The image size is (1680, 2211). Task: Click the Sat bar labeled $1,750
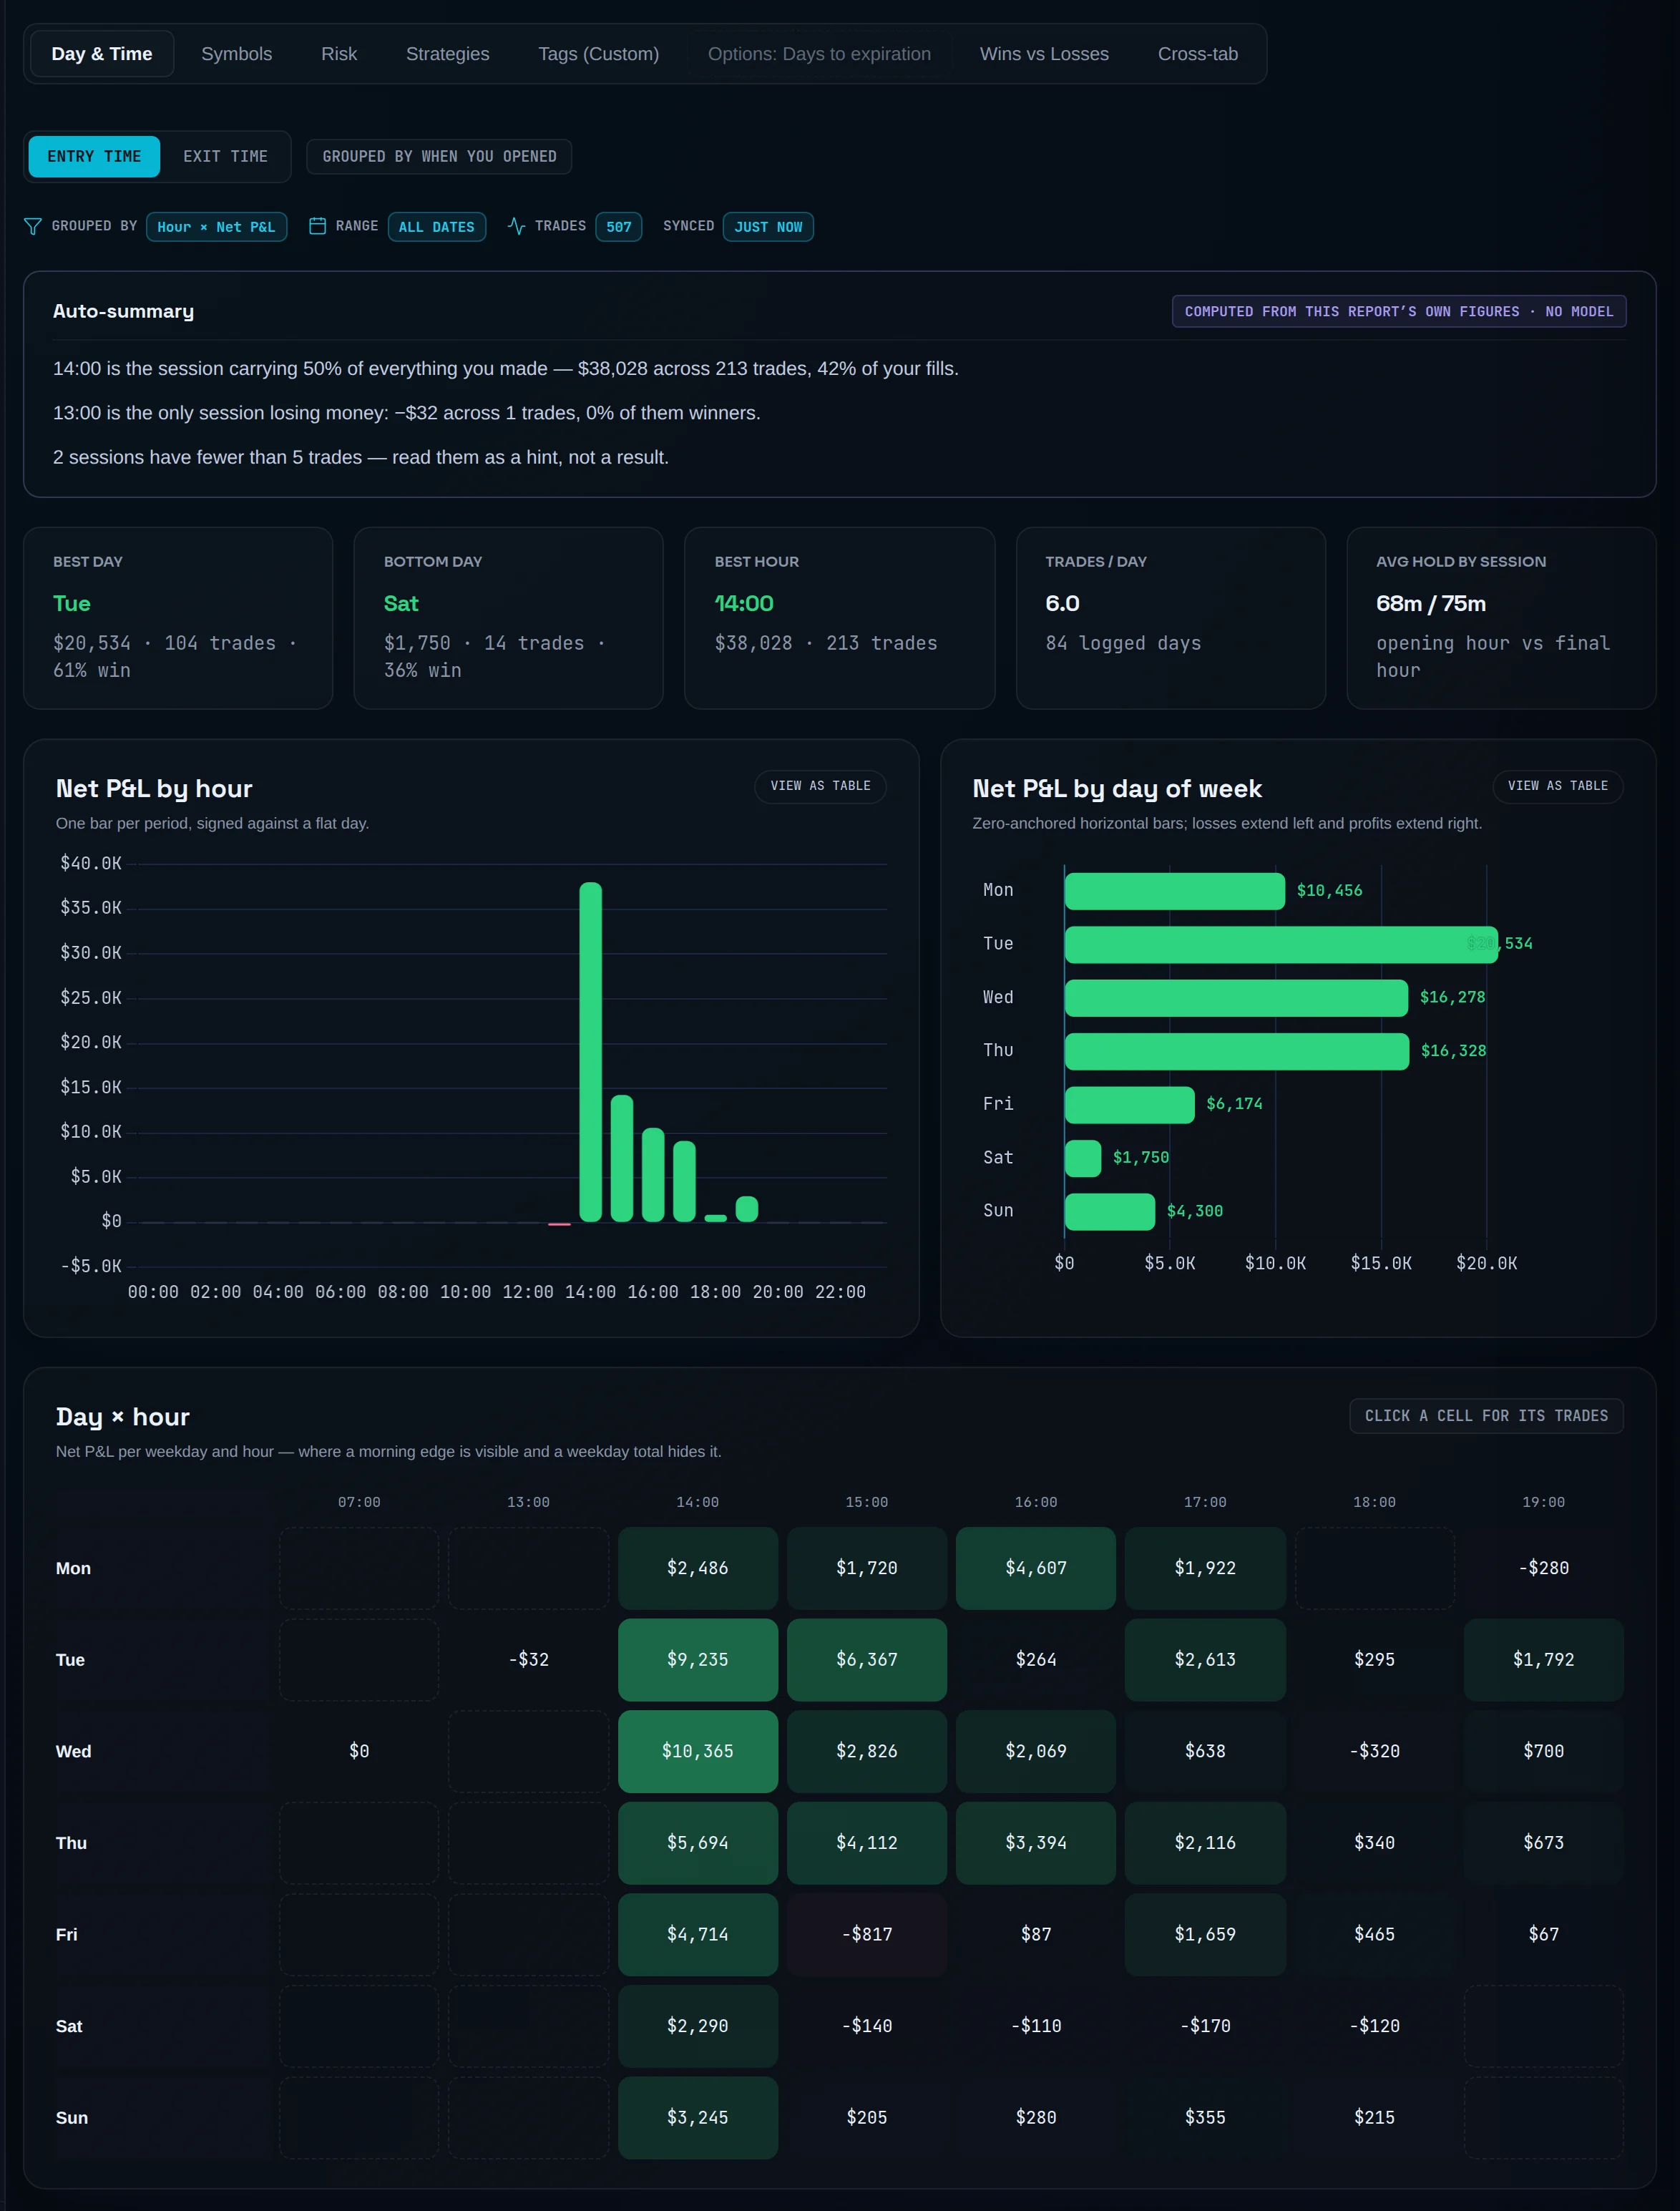pos(1083,1158)
